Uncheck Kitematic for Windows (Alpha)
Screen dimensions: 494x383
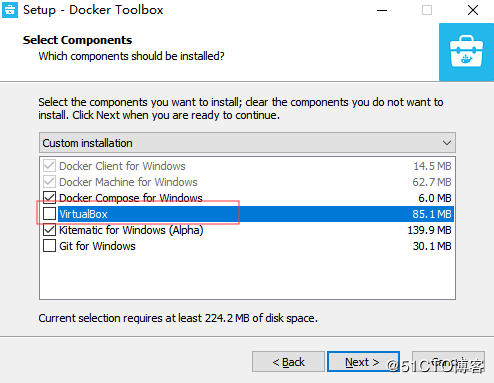tap(49, 230)
